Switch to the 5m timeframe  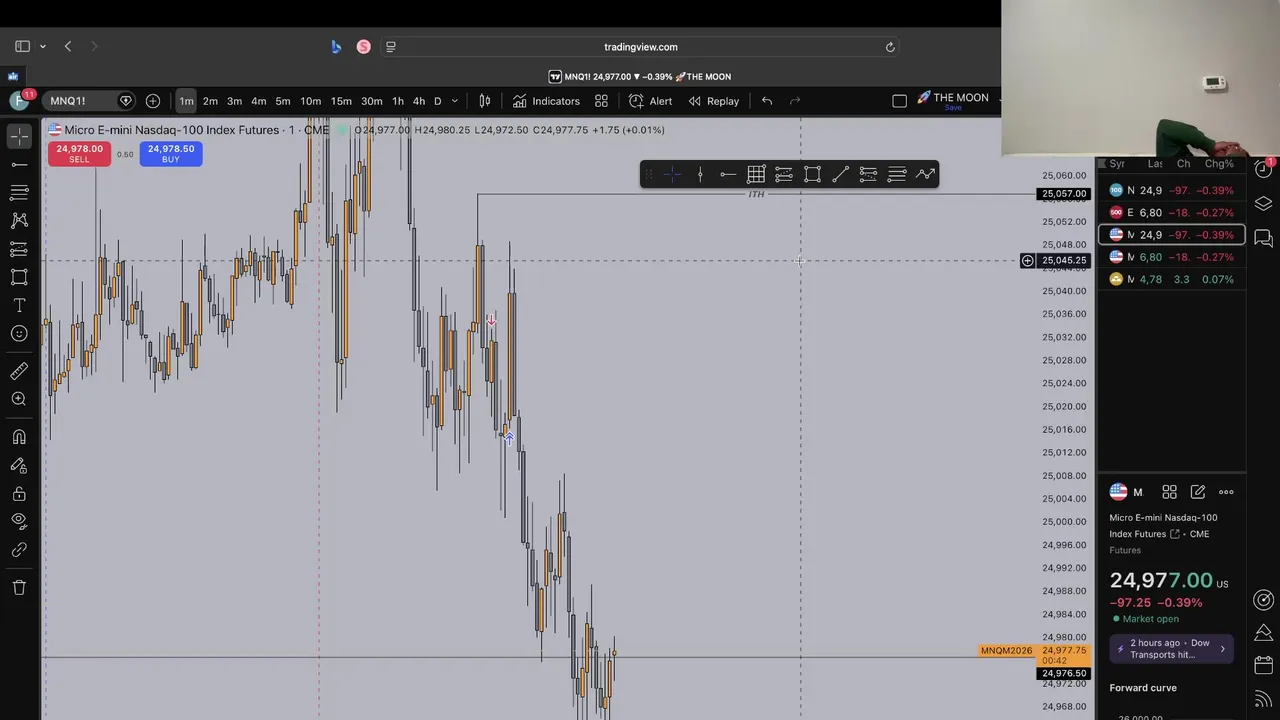coord(283,101)
